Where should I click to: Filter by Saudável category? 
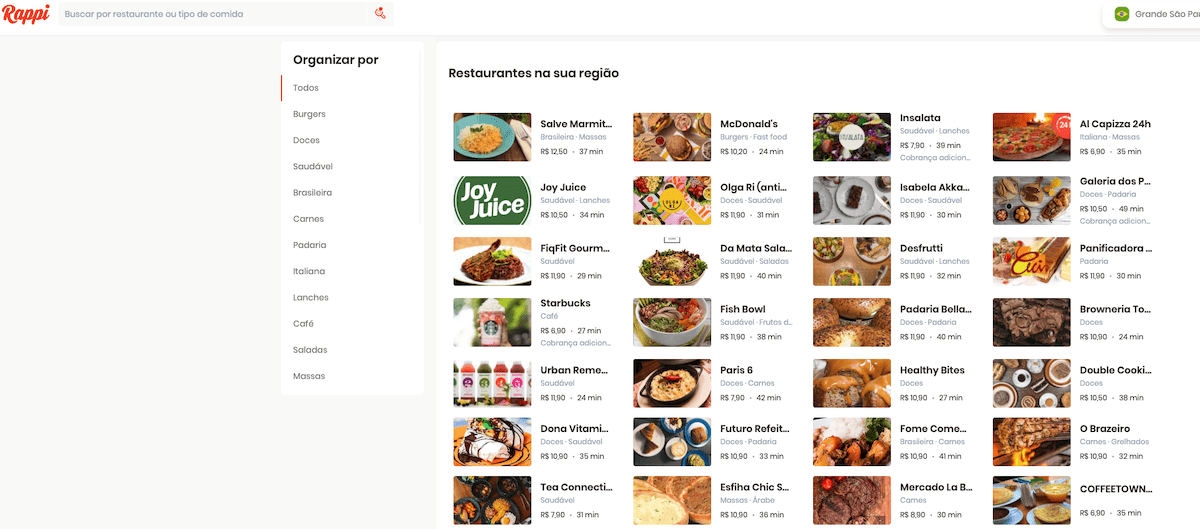click(x=313, y=166)
